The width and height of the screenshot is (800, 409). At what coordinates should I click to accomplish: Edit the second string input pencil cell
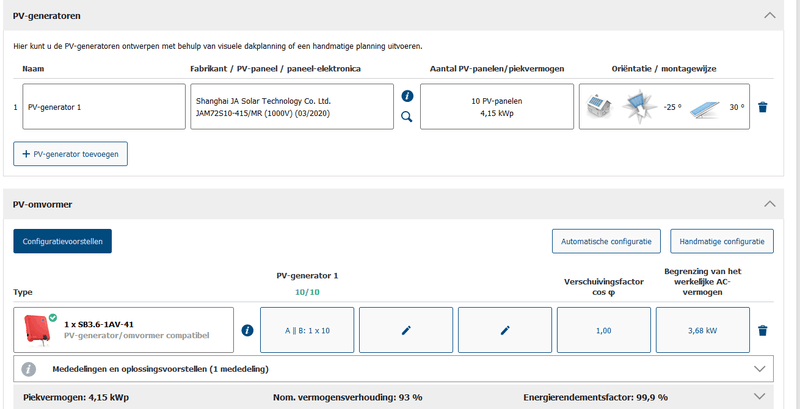(406, 330)
